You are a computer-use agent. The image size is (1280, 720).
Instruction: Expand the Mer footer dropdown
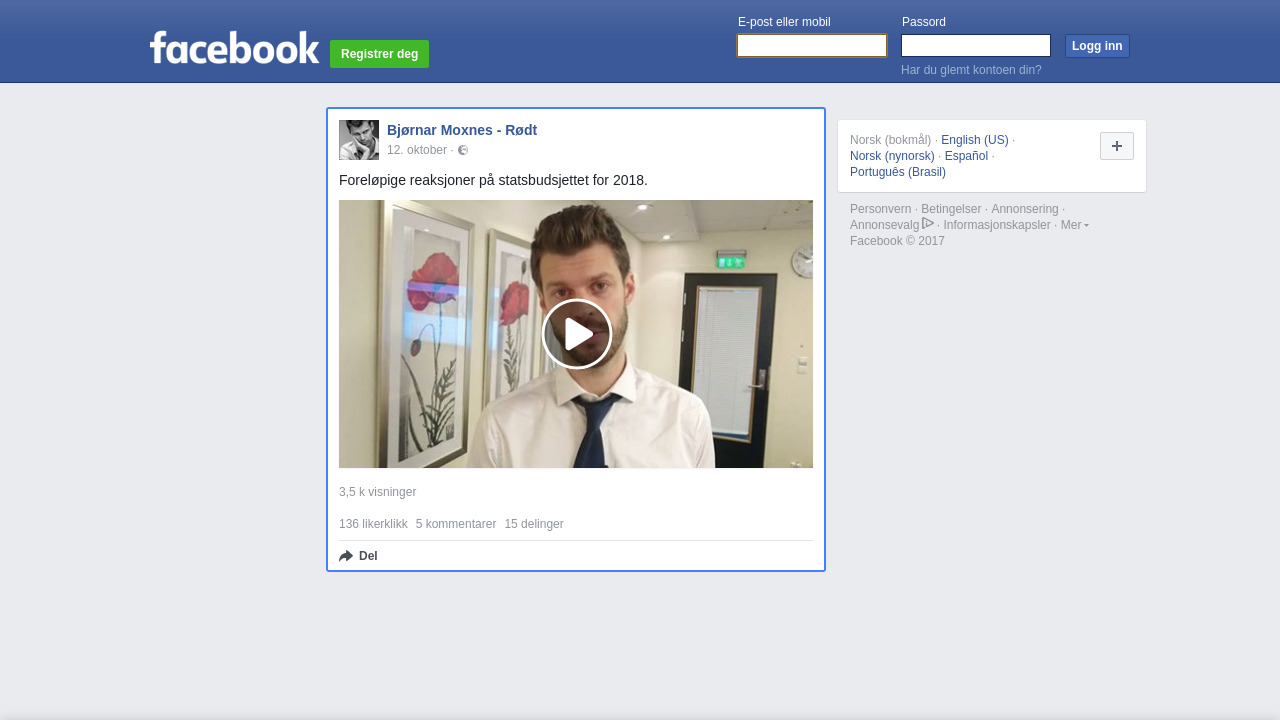pyautogui.click(x=1074, y=225)
